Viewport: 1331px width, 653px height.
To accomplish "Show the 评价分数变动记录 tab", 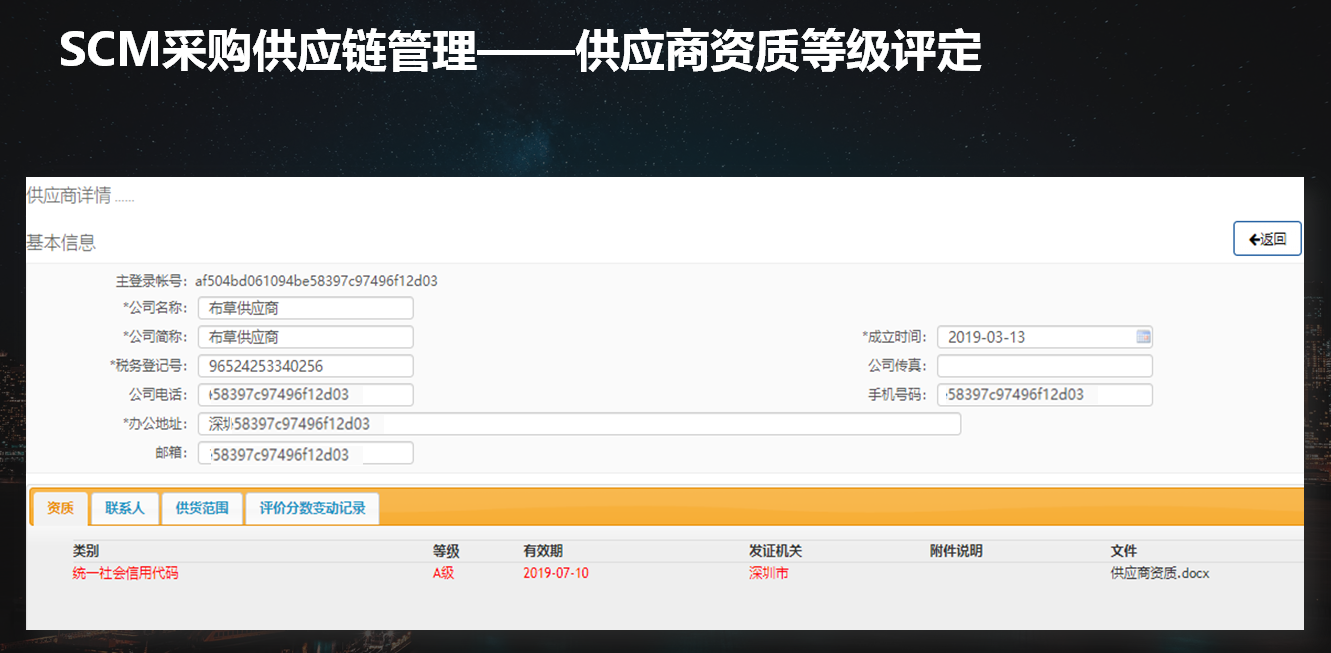I will (x=312, y=508).
